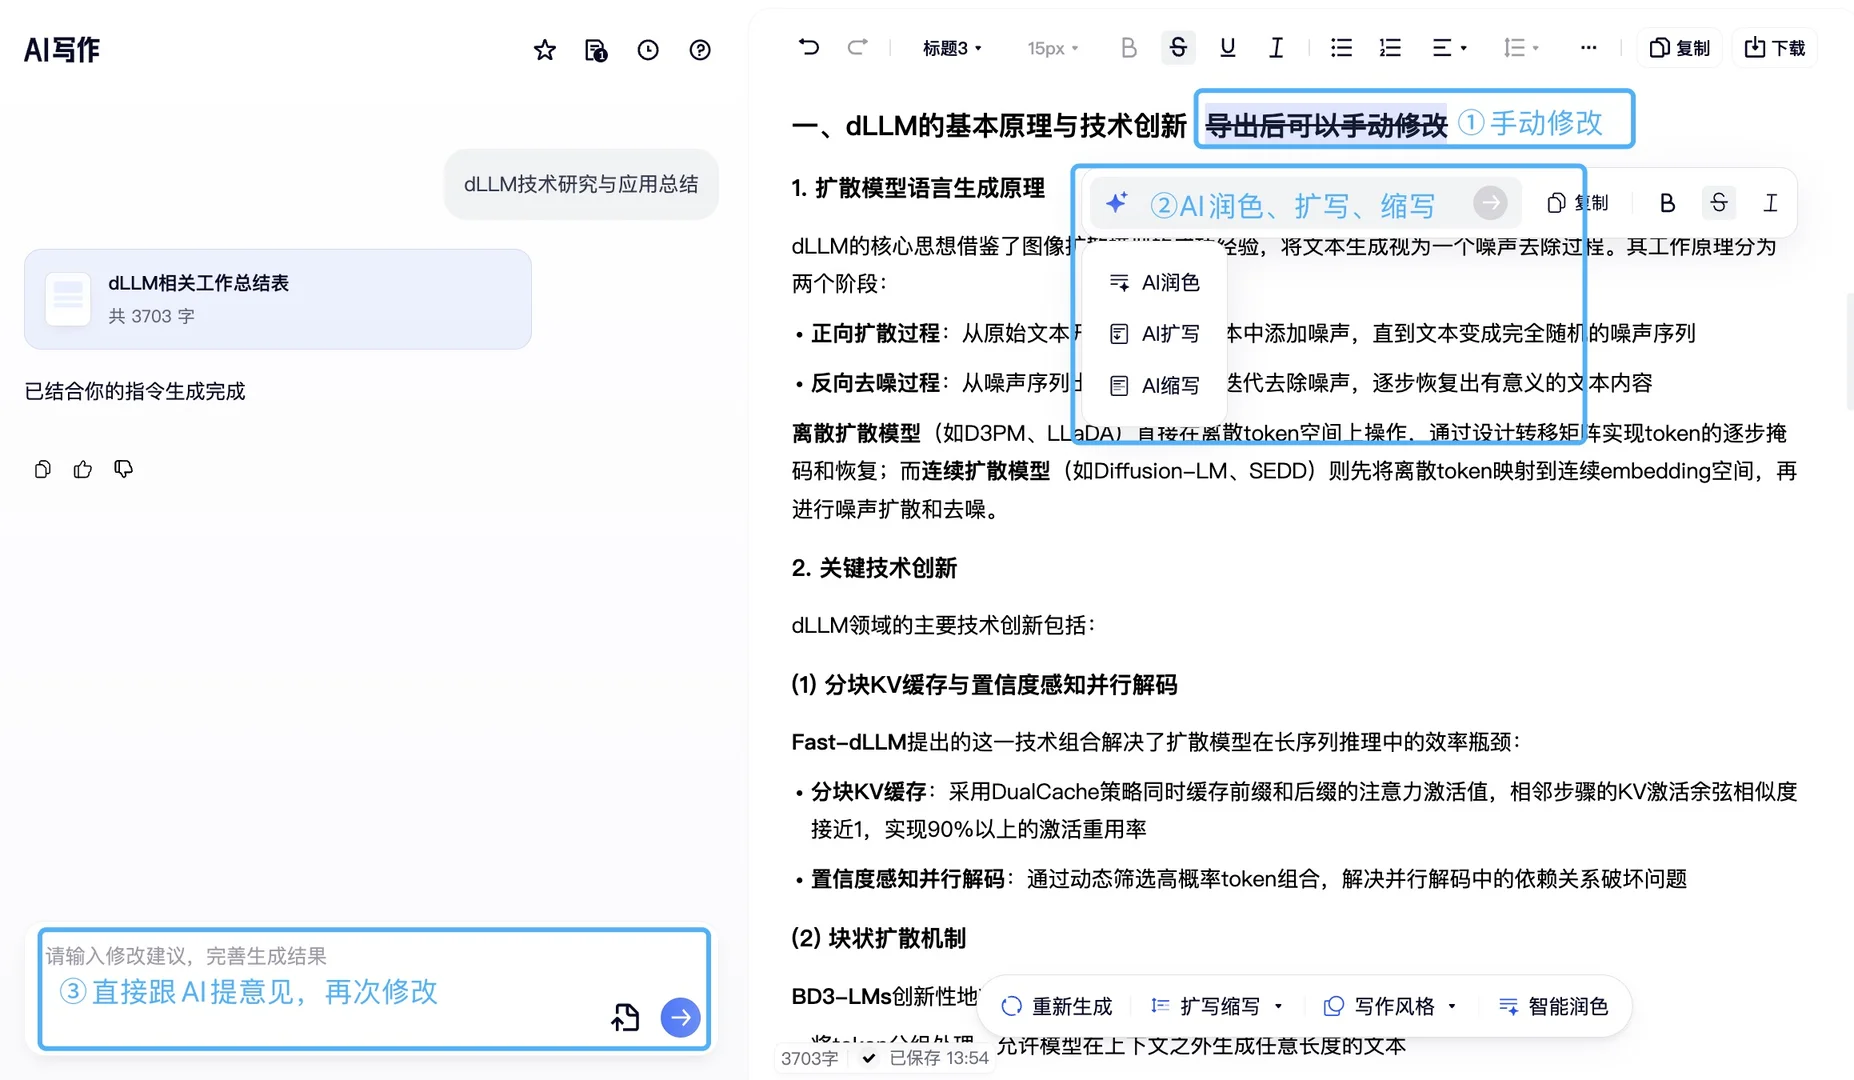Open the text alignment dropdown

(1449, 47)
